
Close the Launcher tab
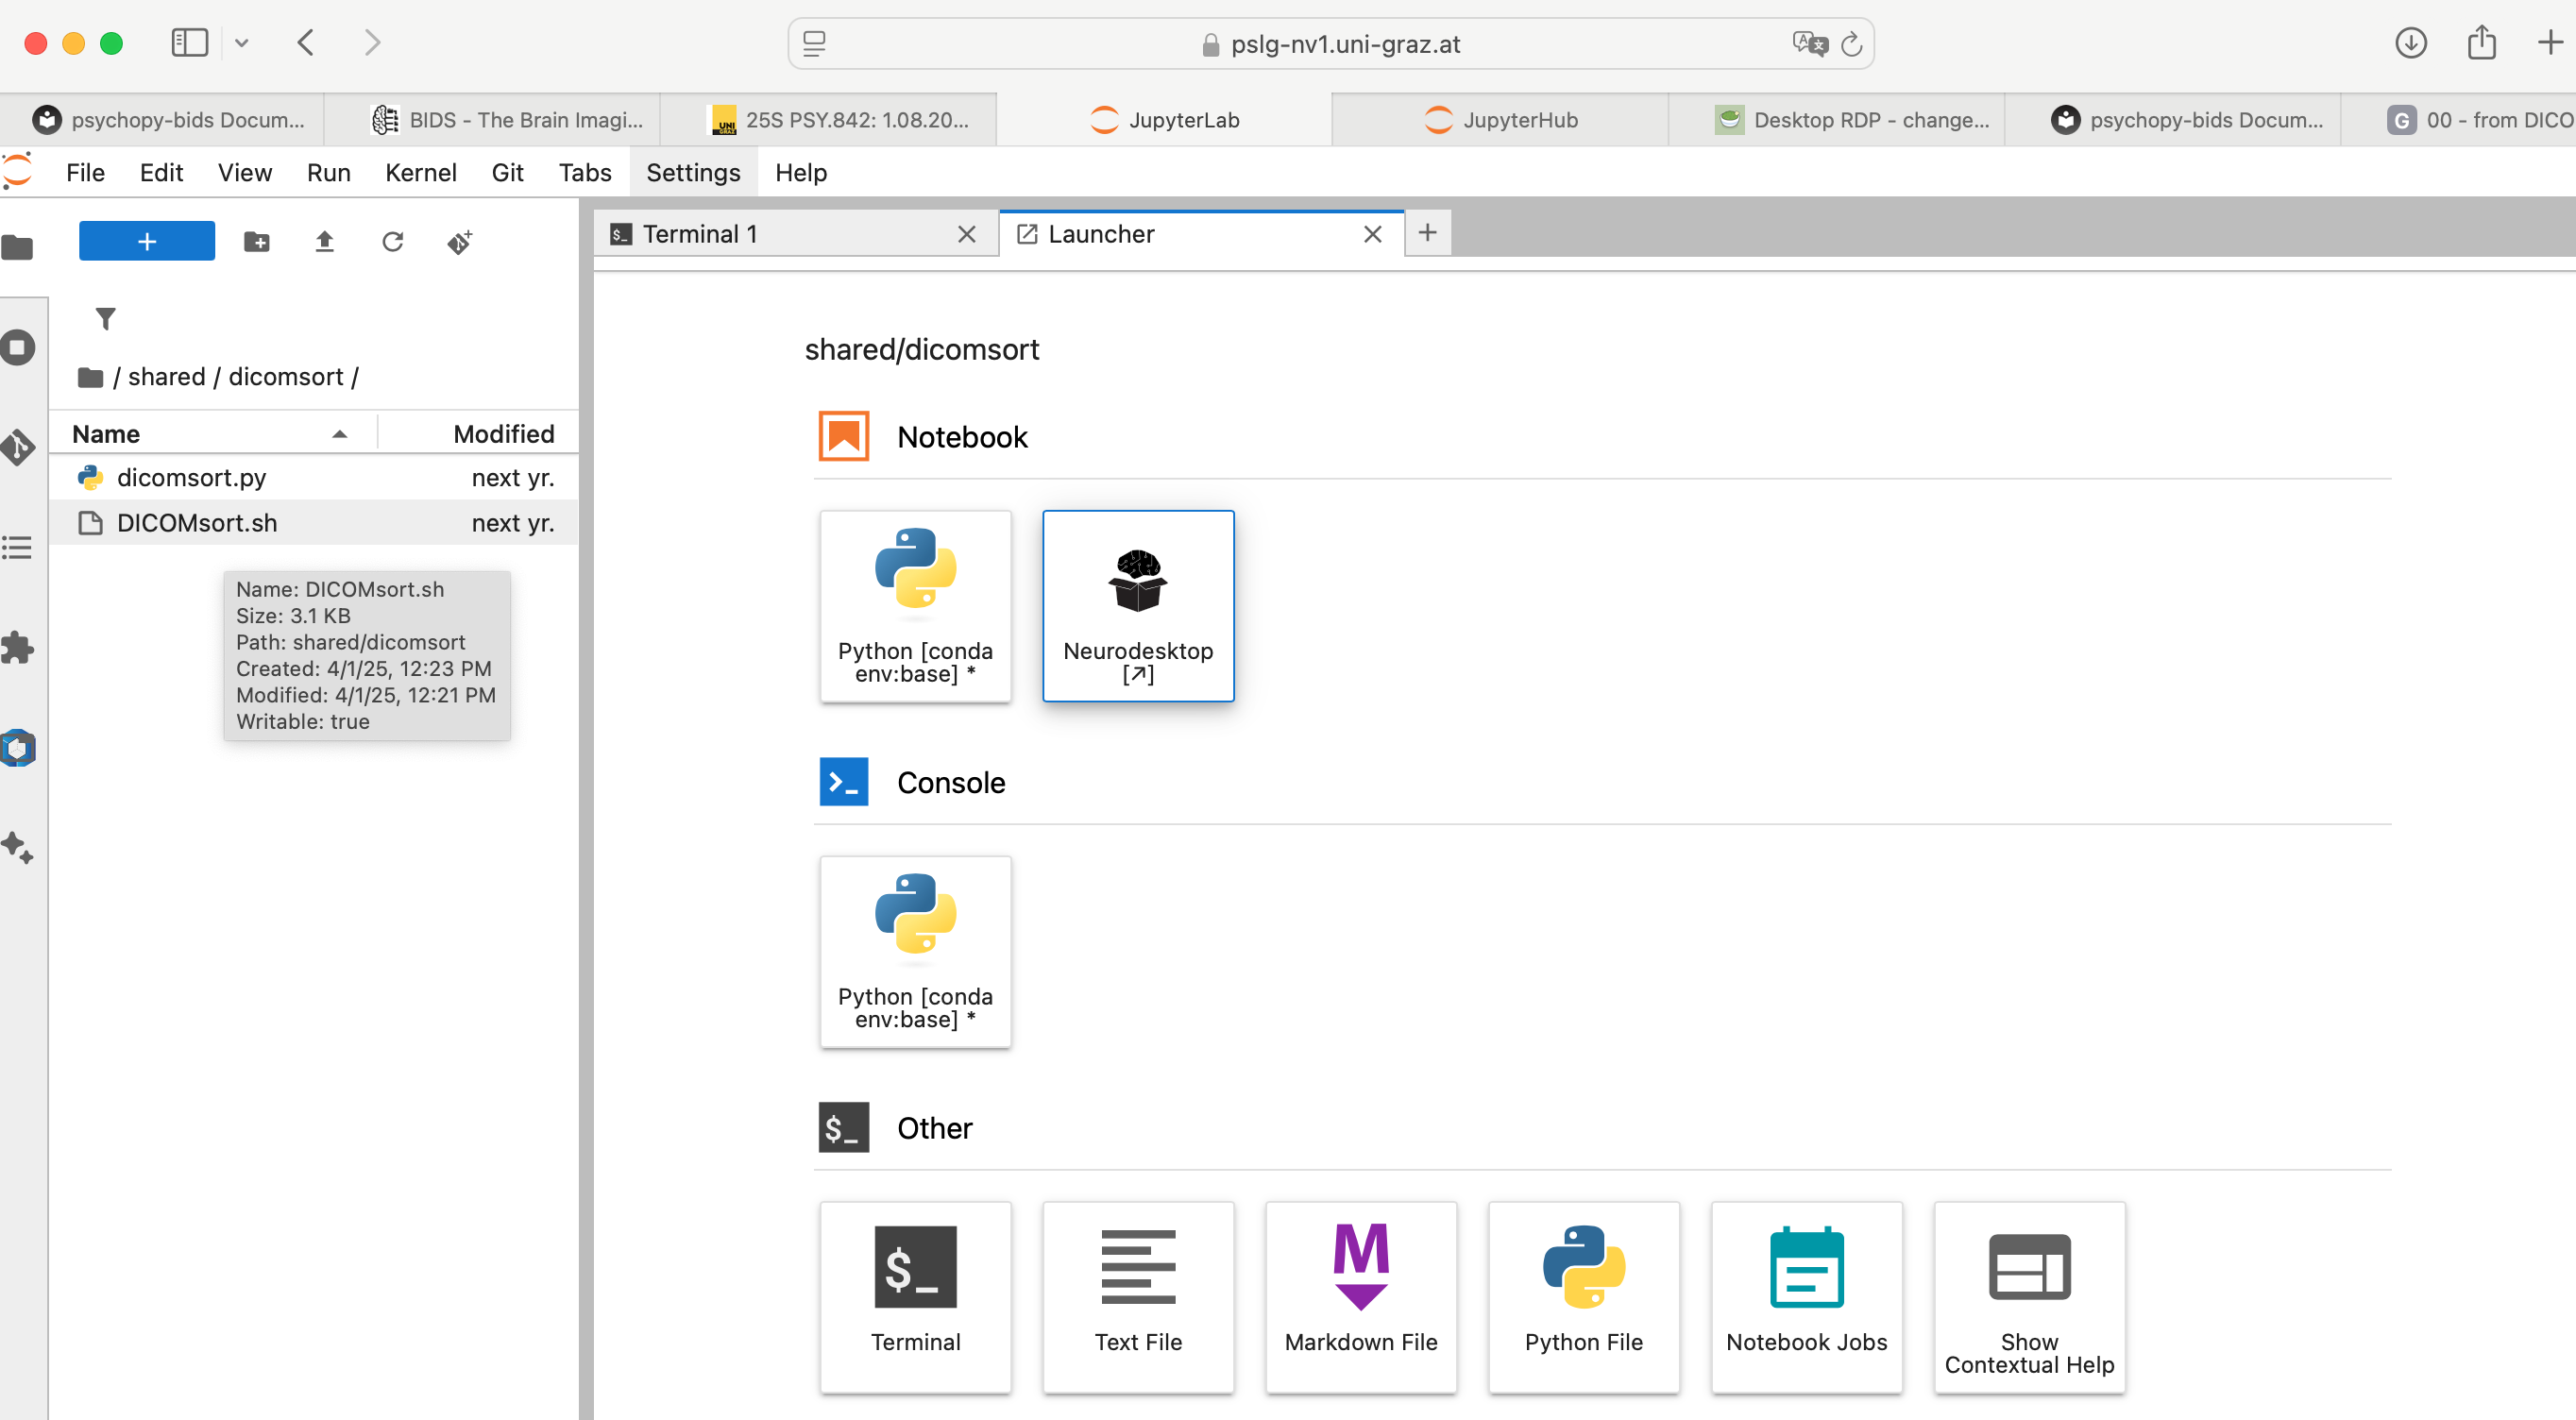pyautogui.click(x=1372, y=234)
